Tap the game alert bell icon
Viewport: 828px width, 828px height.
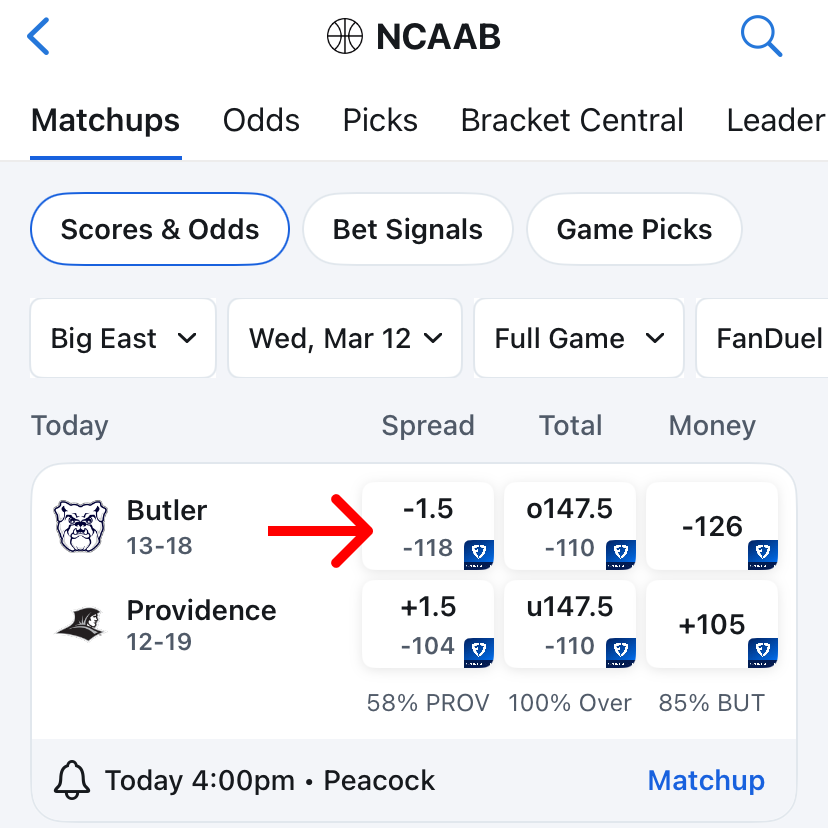71,780
